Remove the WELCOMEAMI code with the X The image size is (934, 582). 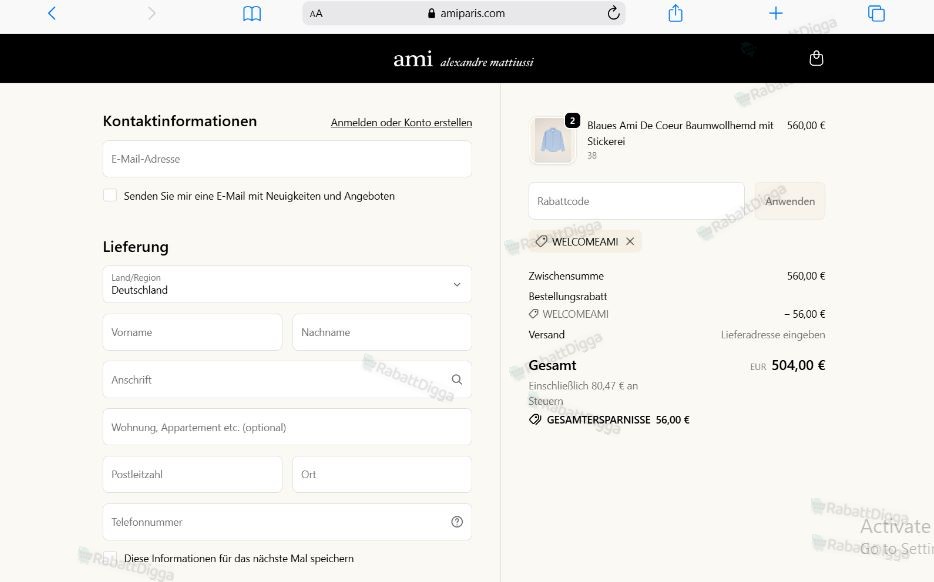[x=630, y=241]
